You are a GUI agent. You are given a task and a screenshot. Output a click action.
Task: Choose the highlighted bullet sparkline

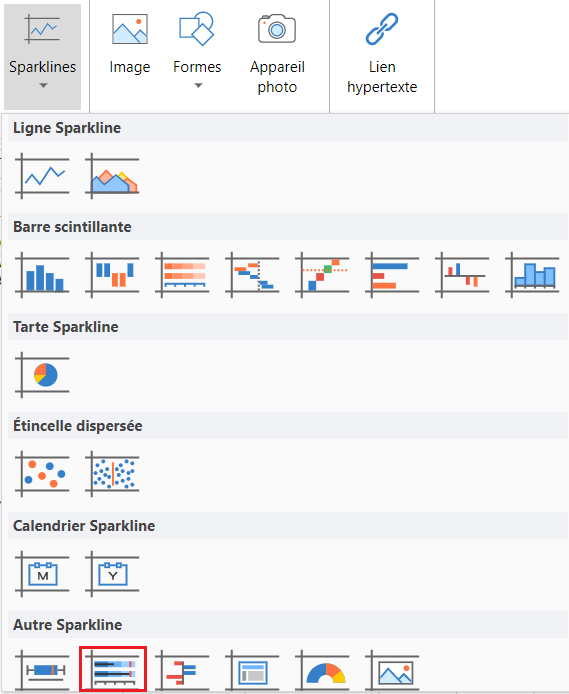(x=113, y=669)
